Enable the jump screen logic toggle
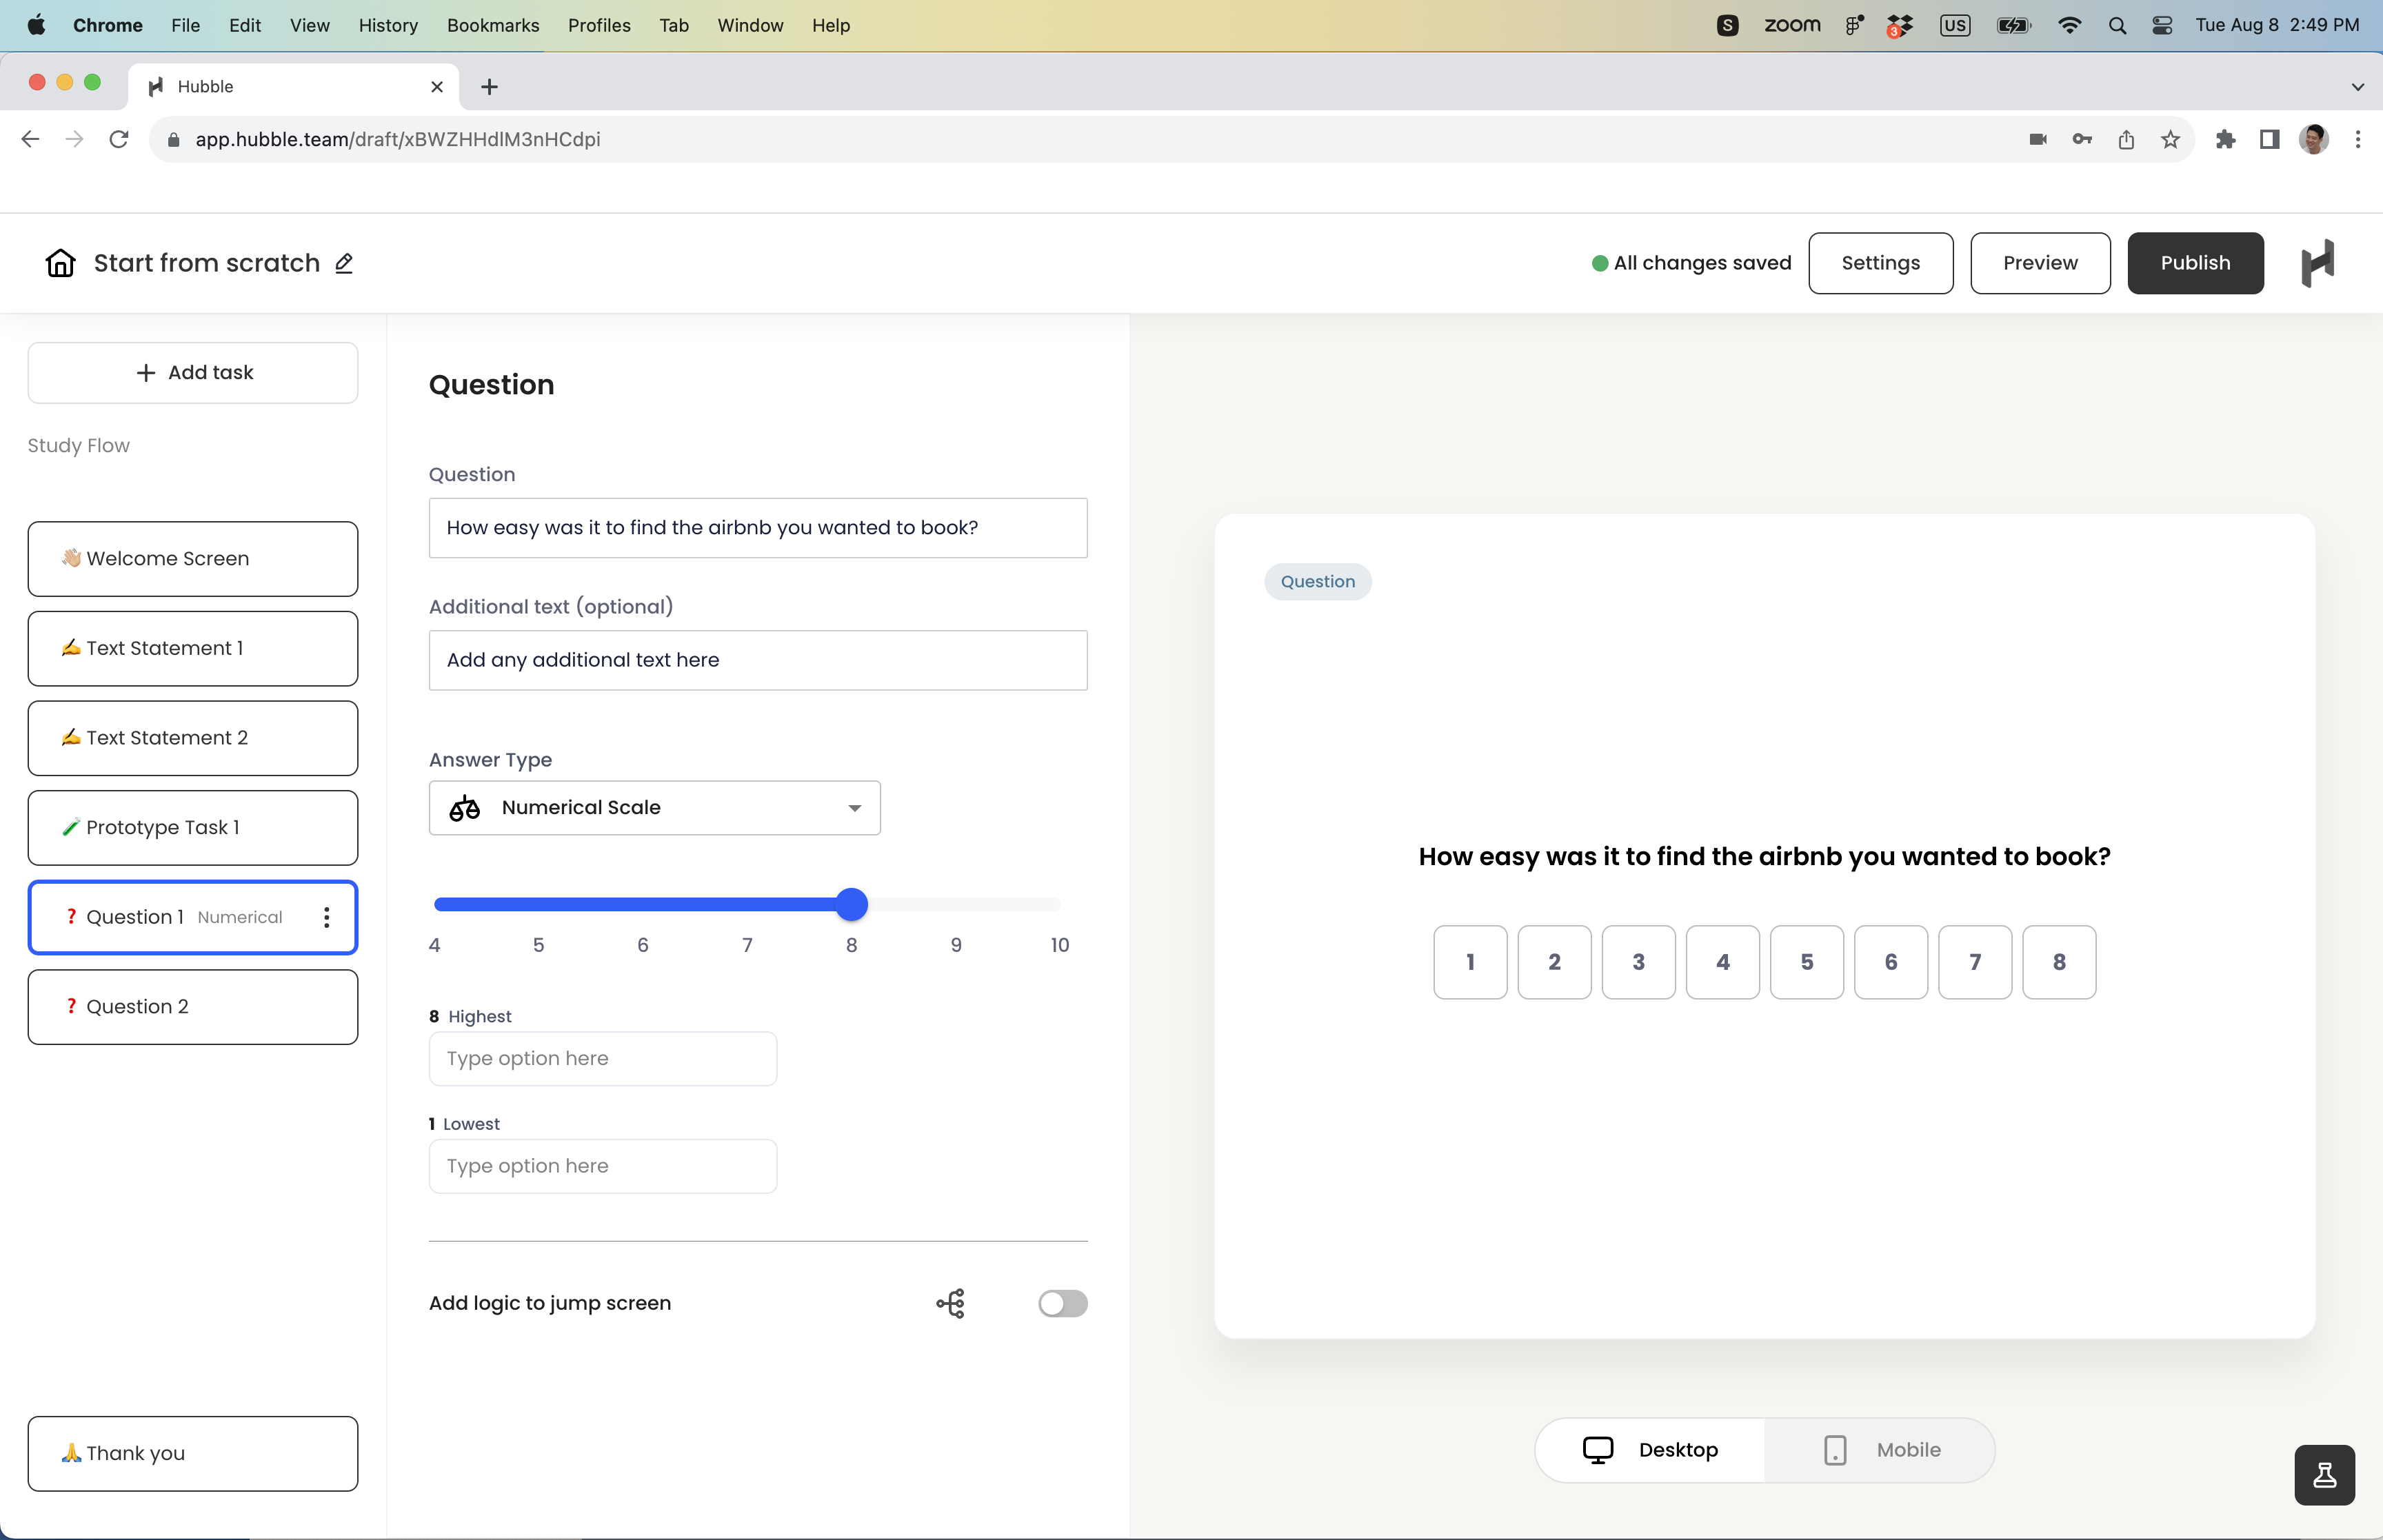 [x=1062, y=1303]
